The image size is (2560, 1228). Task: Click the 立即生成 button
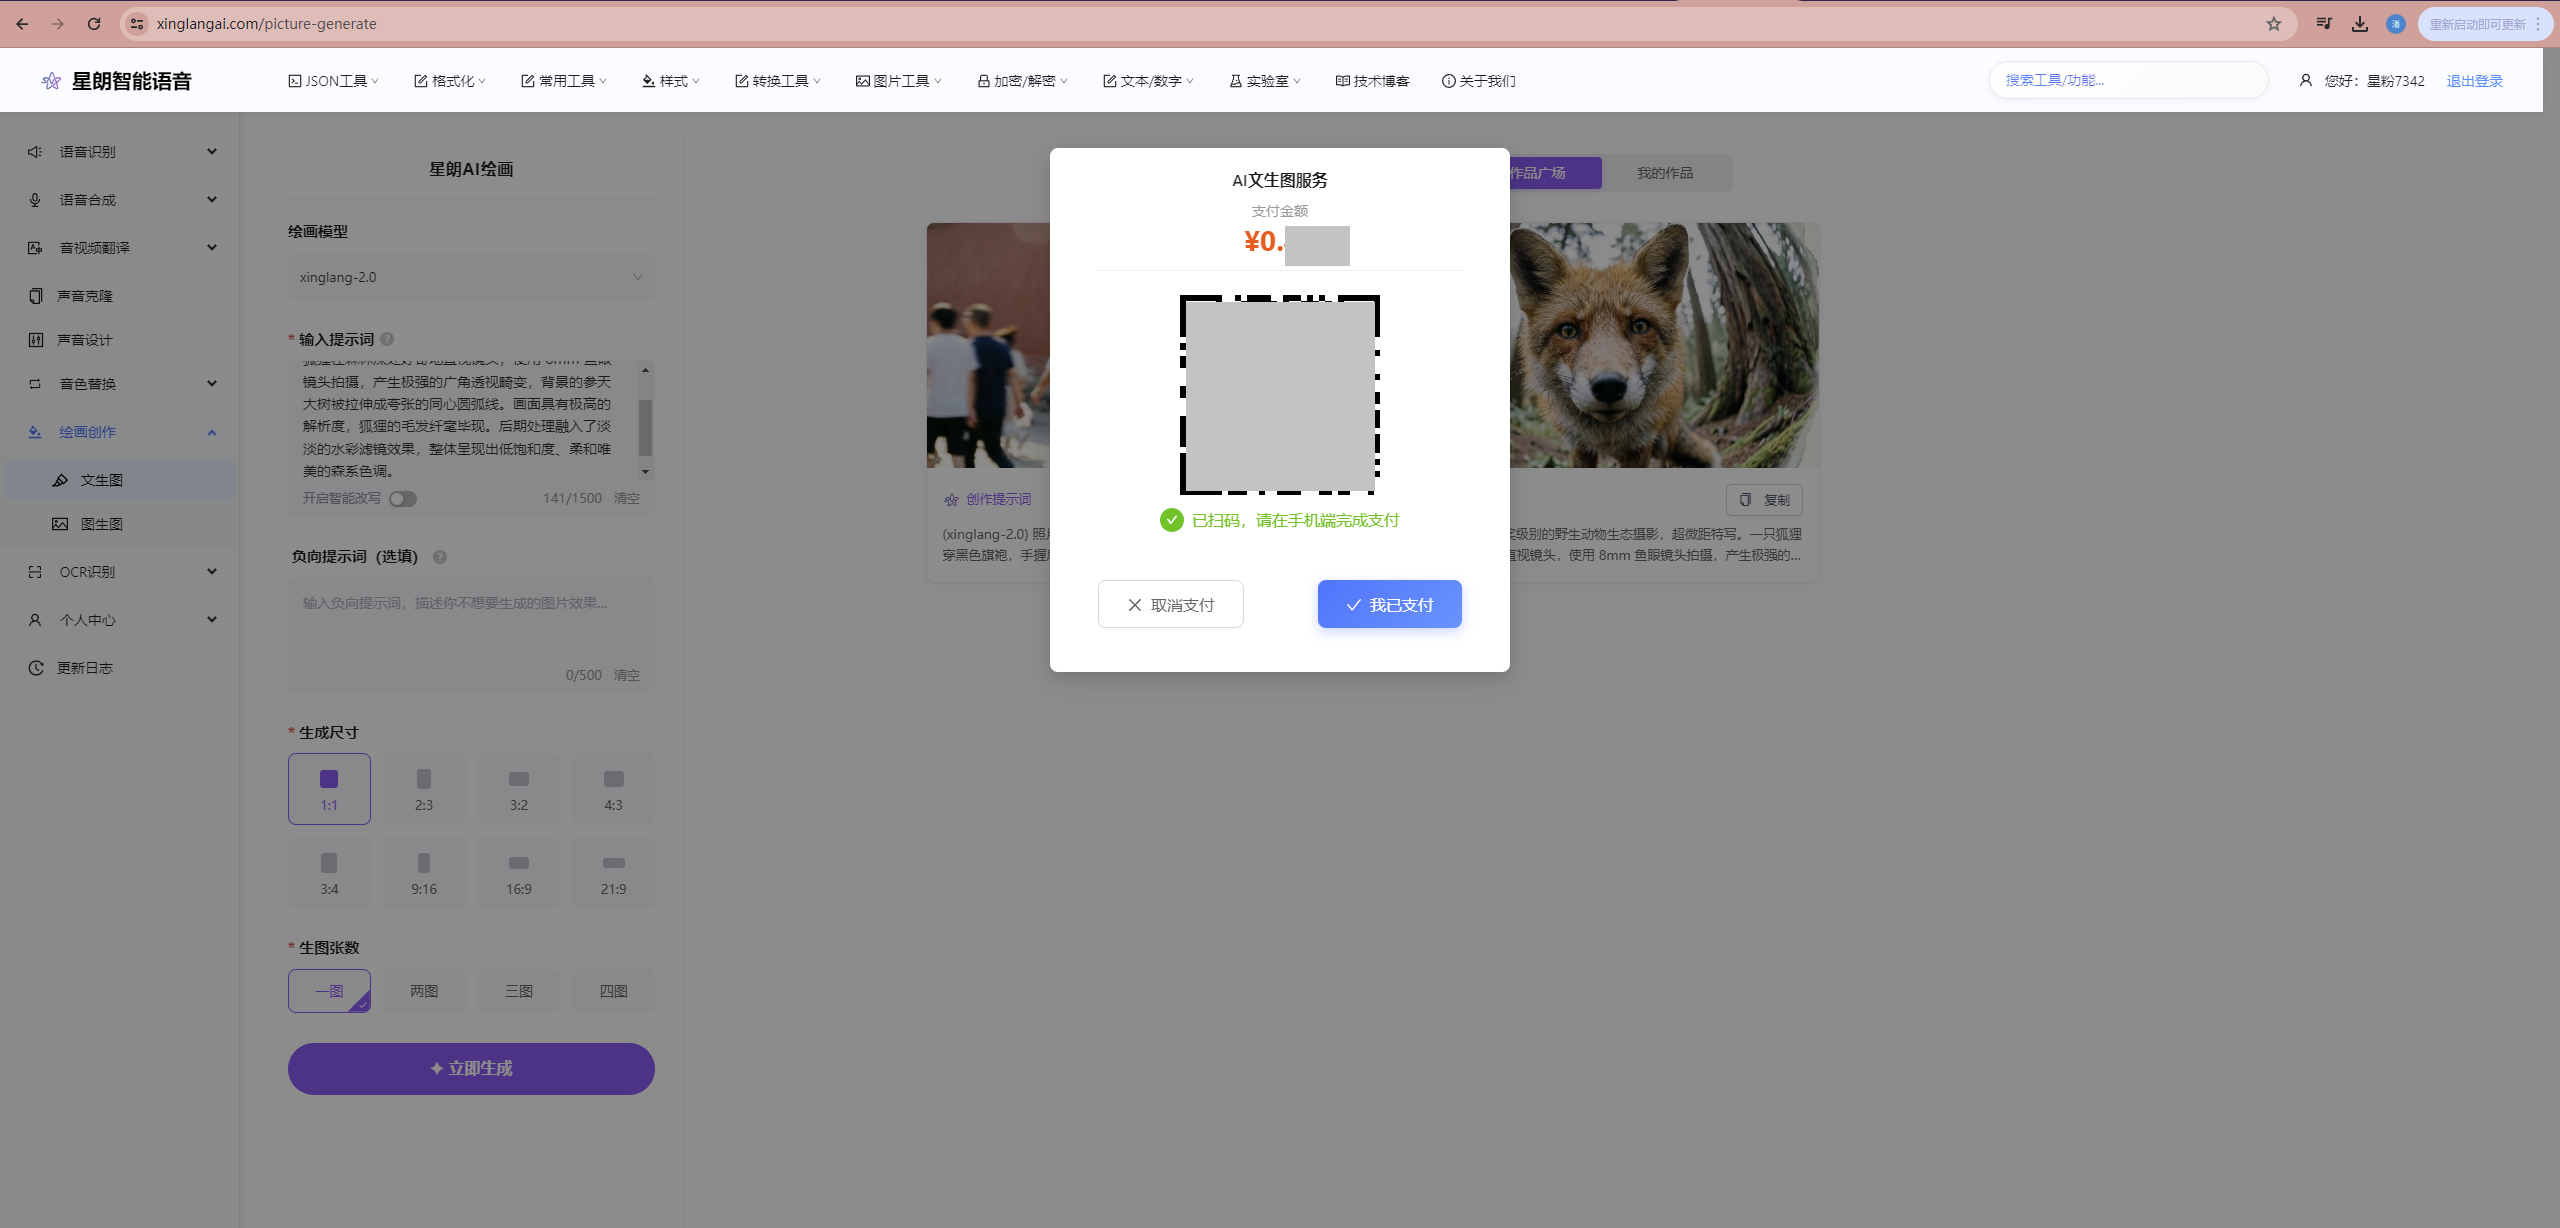click(x=471, y=1069)
